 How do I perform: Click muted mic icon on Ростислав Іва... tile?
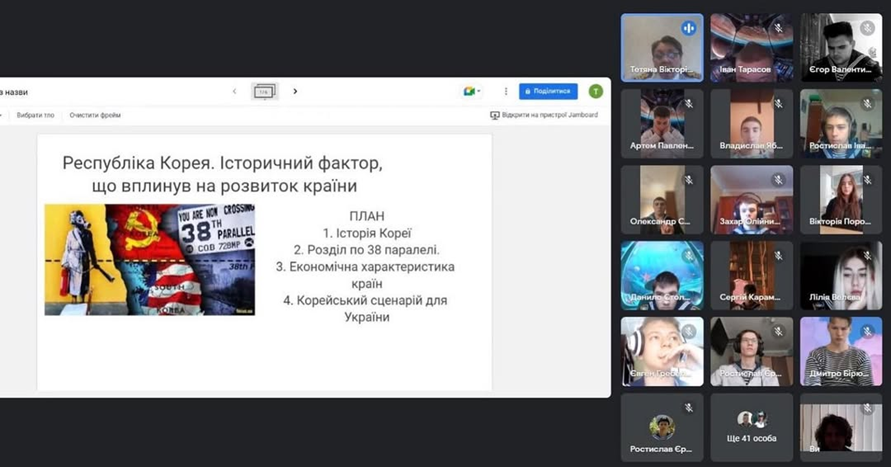tap(867, 103)
